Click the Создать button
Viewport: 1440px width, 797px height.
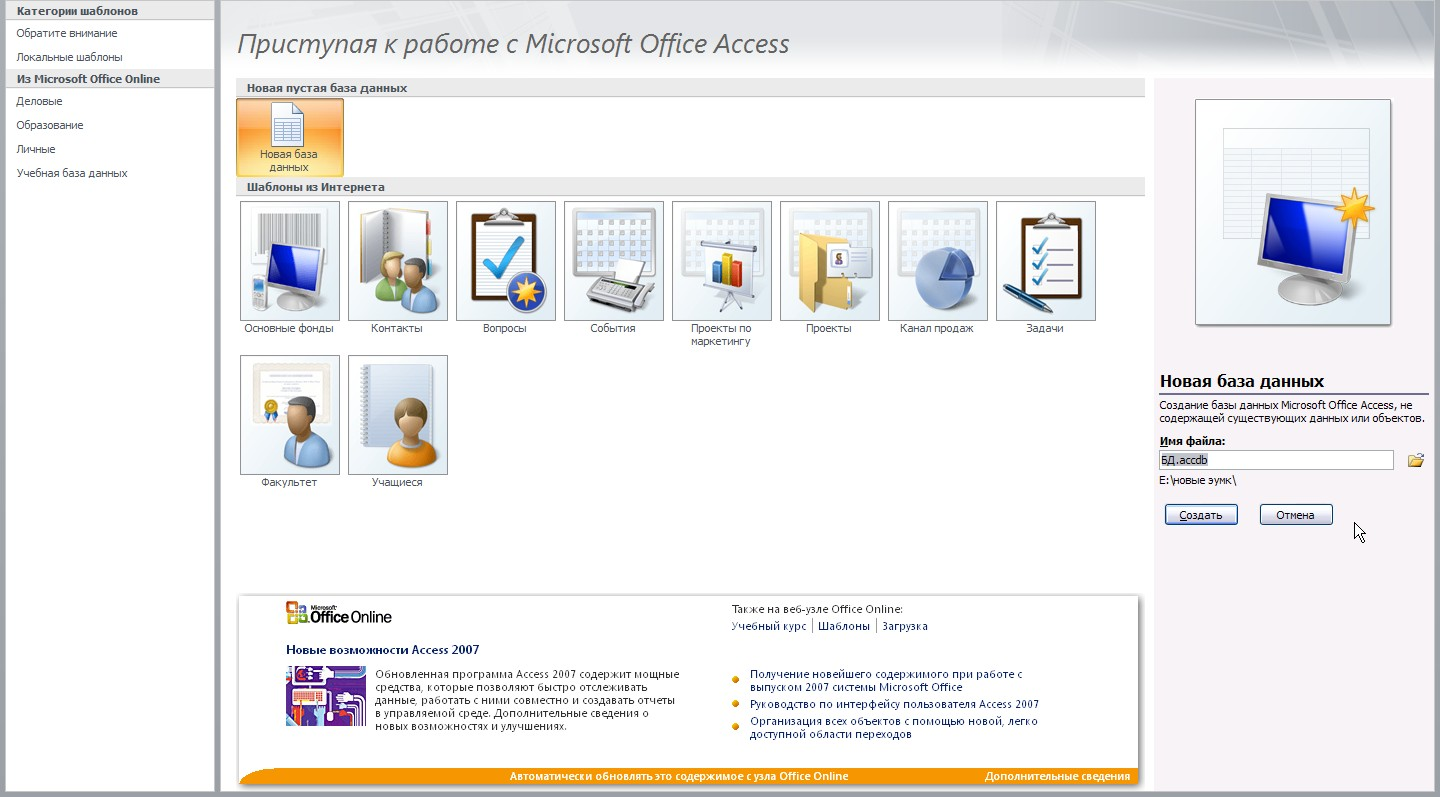pyautogui.click(x=1201, y=515)
